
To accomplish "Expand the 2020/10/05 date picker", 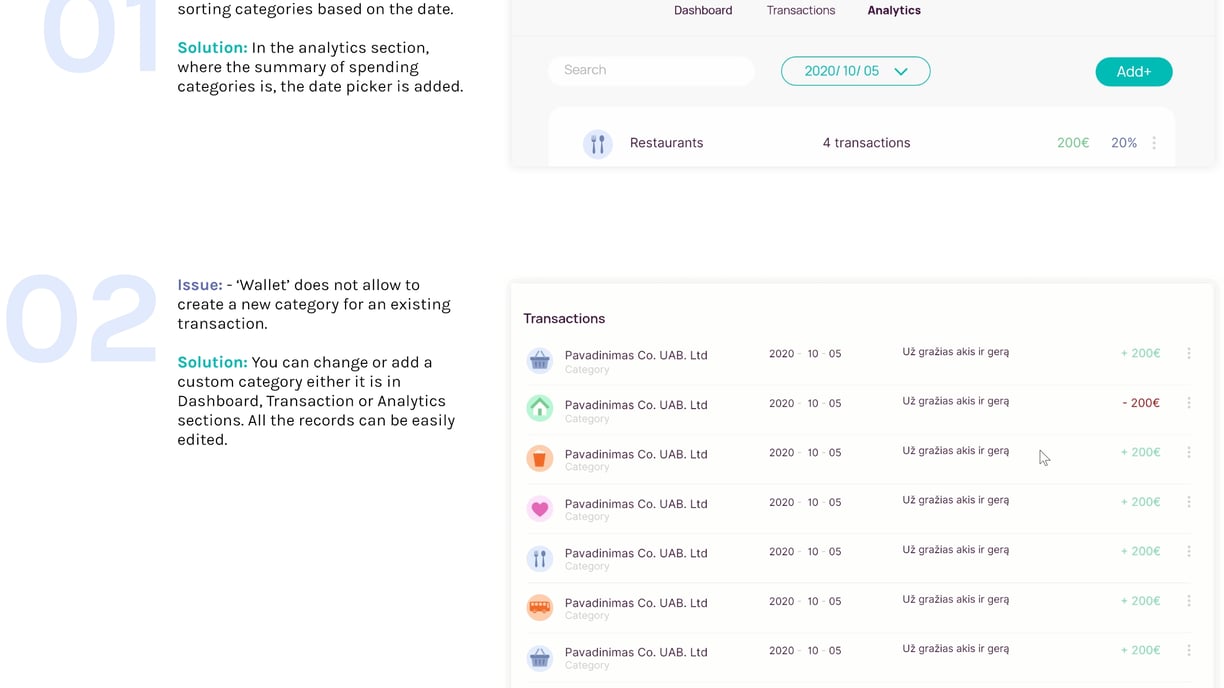I will tap(855, 71).
